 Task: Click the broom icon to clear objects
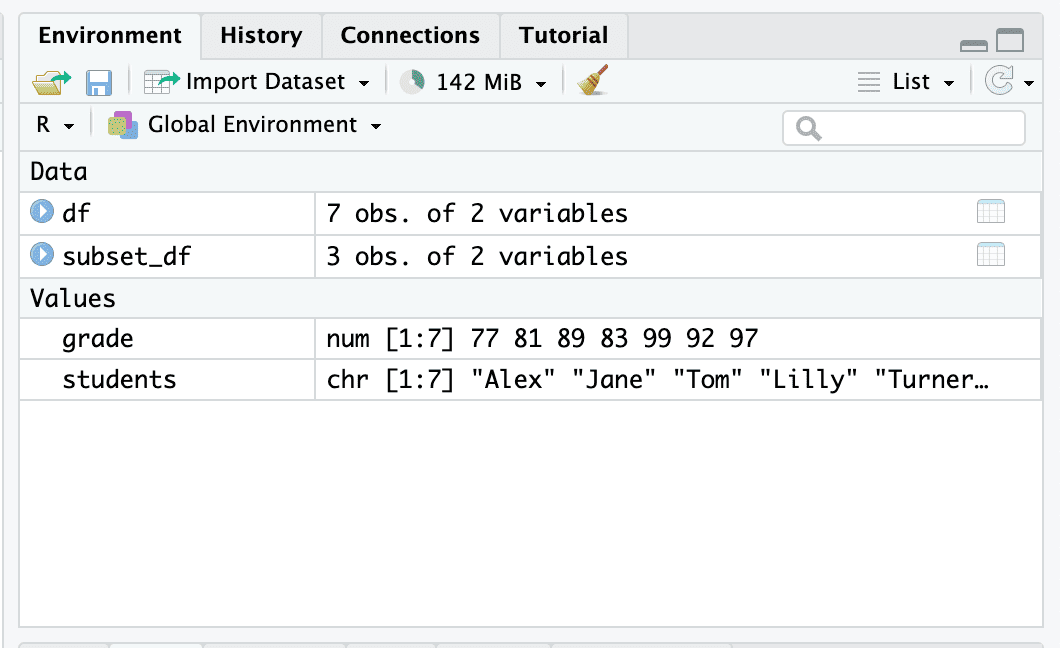(593, 81)
